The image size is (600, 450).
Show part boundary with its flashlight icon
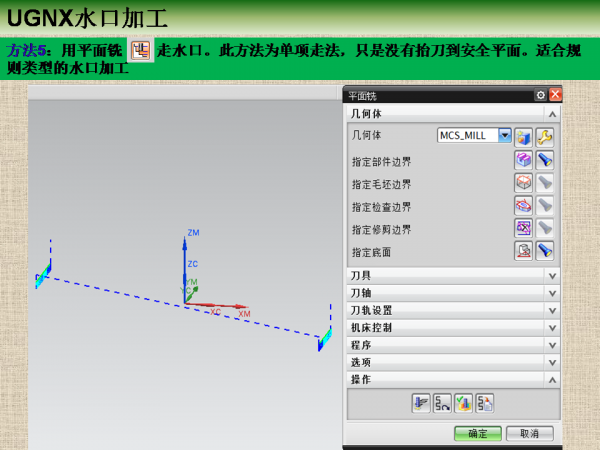pyautogui.click(x=545, y=160)
